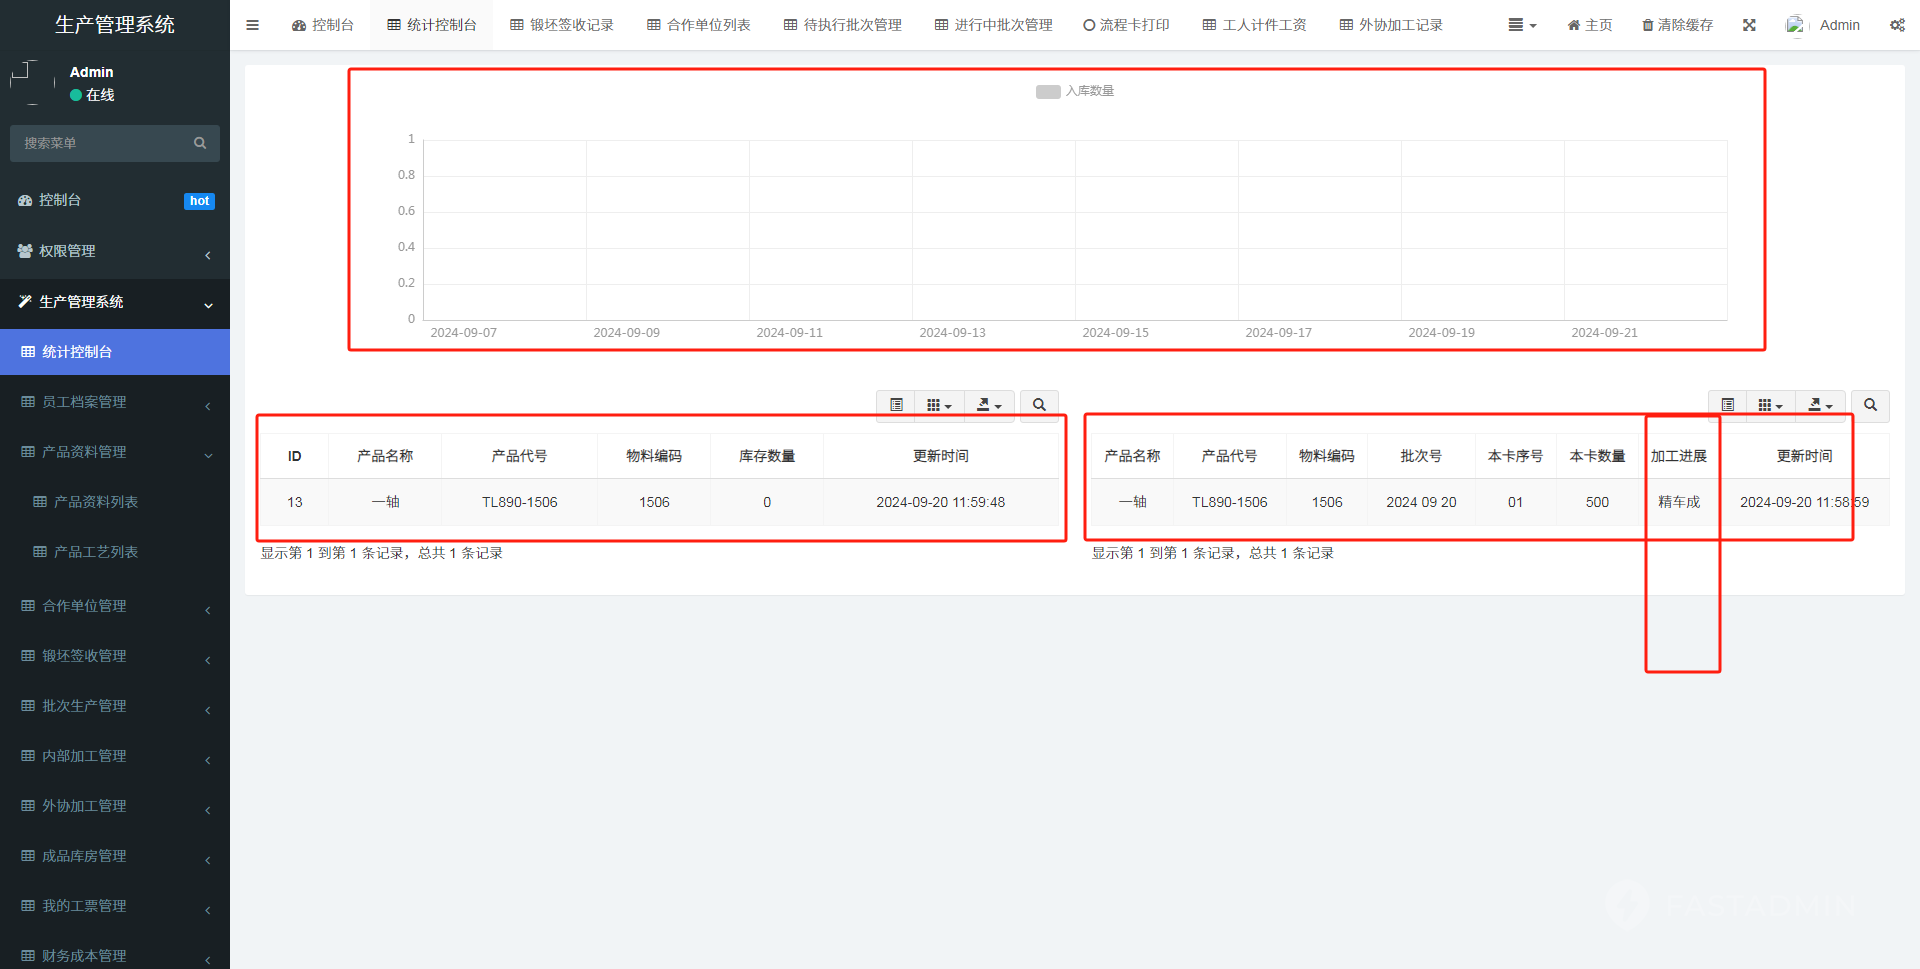
Task: Click the search icon above the left inventory table
Action: tap(1039, 405)
